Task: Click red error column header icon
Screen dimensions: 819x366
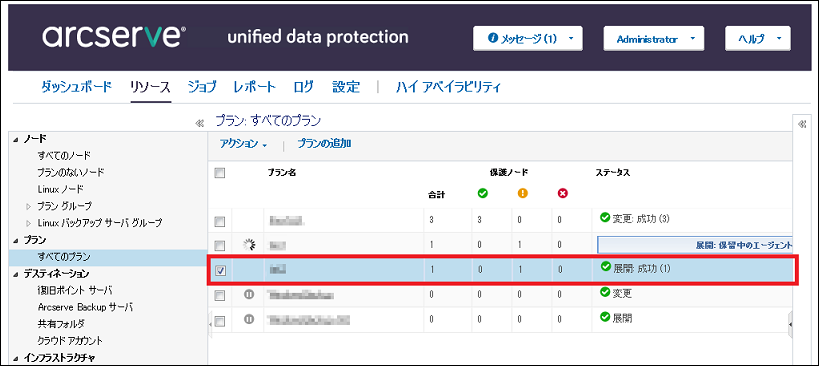Action: pos(563,194)
